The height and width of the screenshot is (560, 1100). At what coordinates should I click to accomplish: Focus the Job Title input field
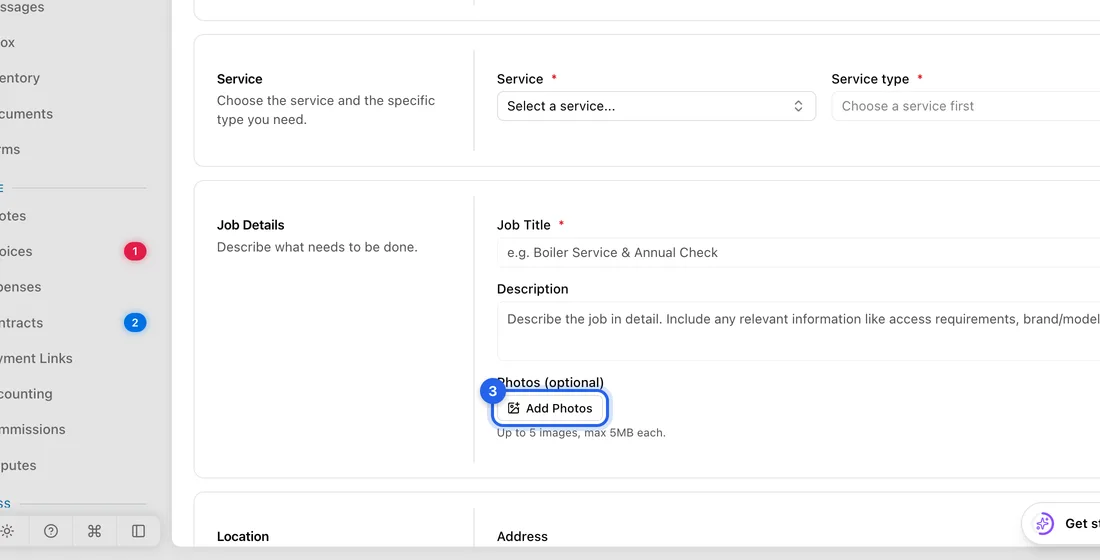click(x=798, y=253)
